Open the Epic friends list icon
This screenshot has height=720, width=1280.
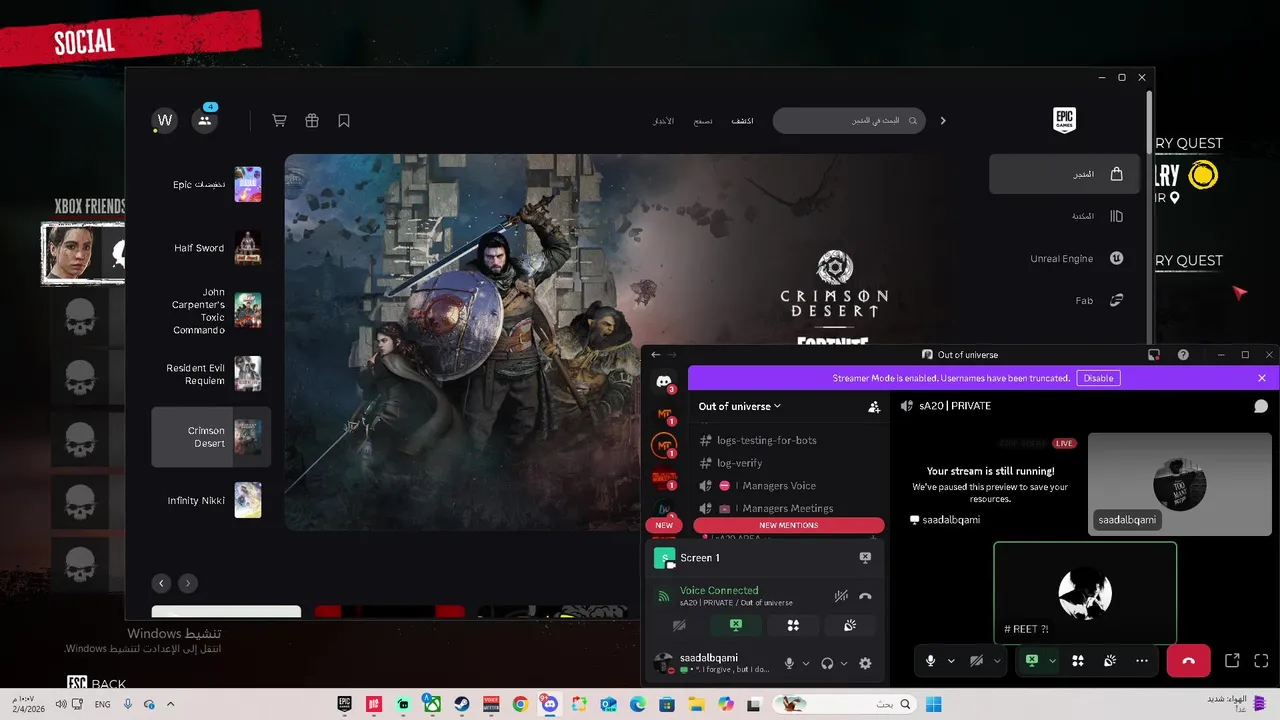click(205, 120)
